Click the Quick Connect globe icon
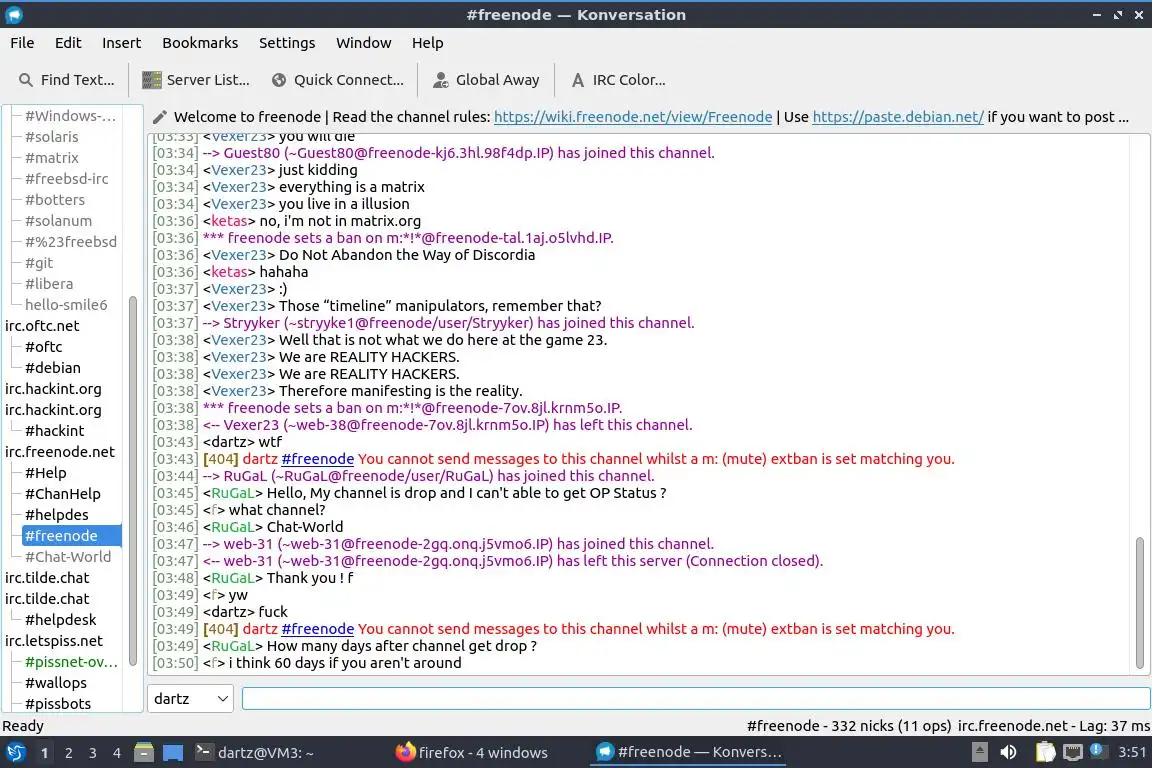 click(x=279, y=80)
